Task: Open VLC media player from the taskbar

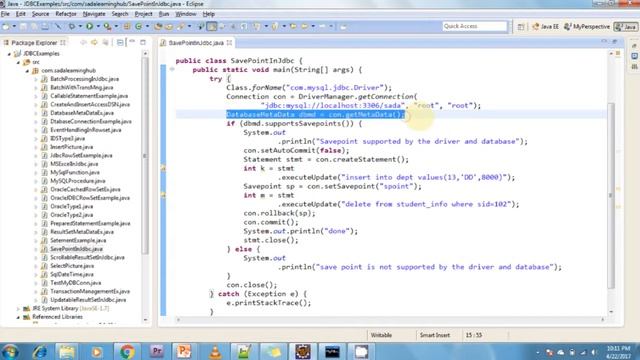Action: coord(215,351)
